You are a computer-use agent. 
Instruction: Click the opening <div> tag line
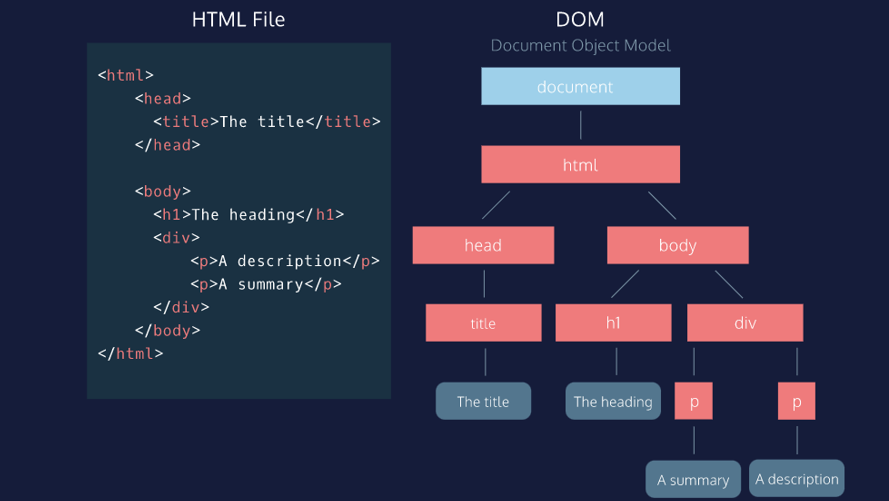(176, 237)
